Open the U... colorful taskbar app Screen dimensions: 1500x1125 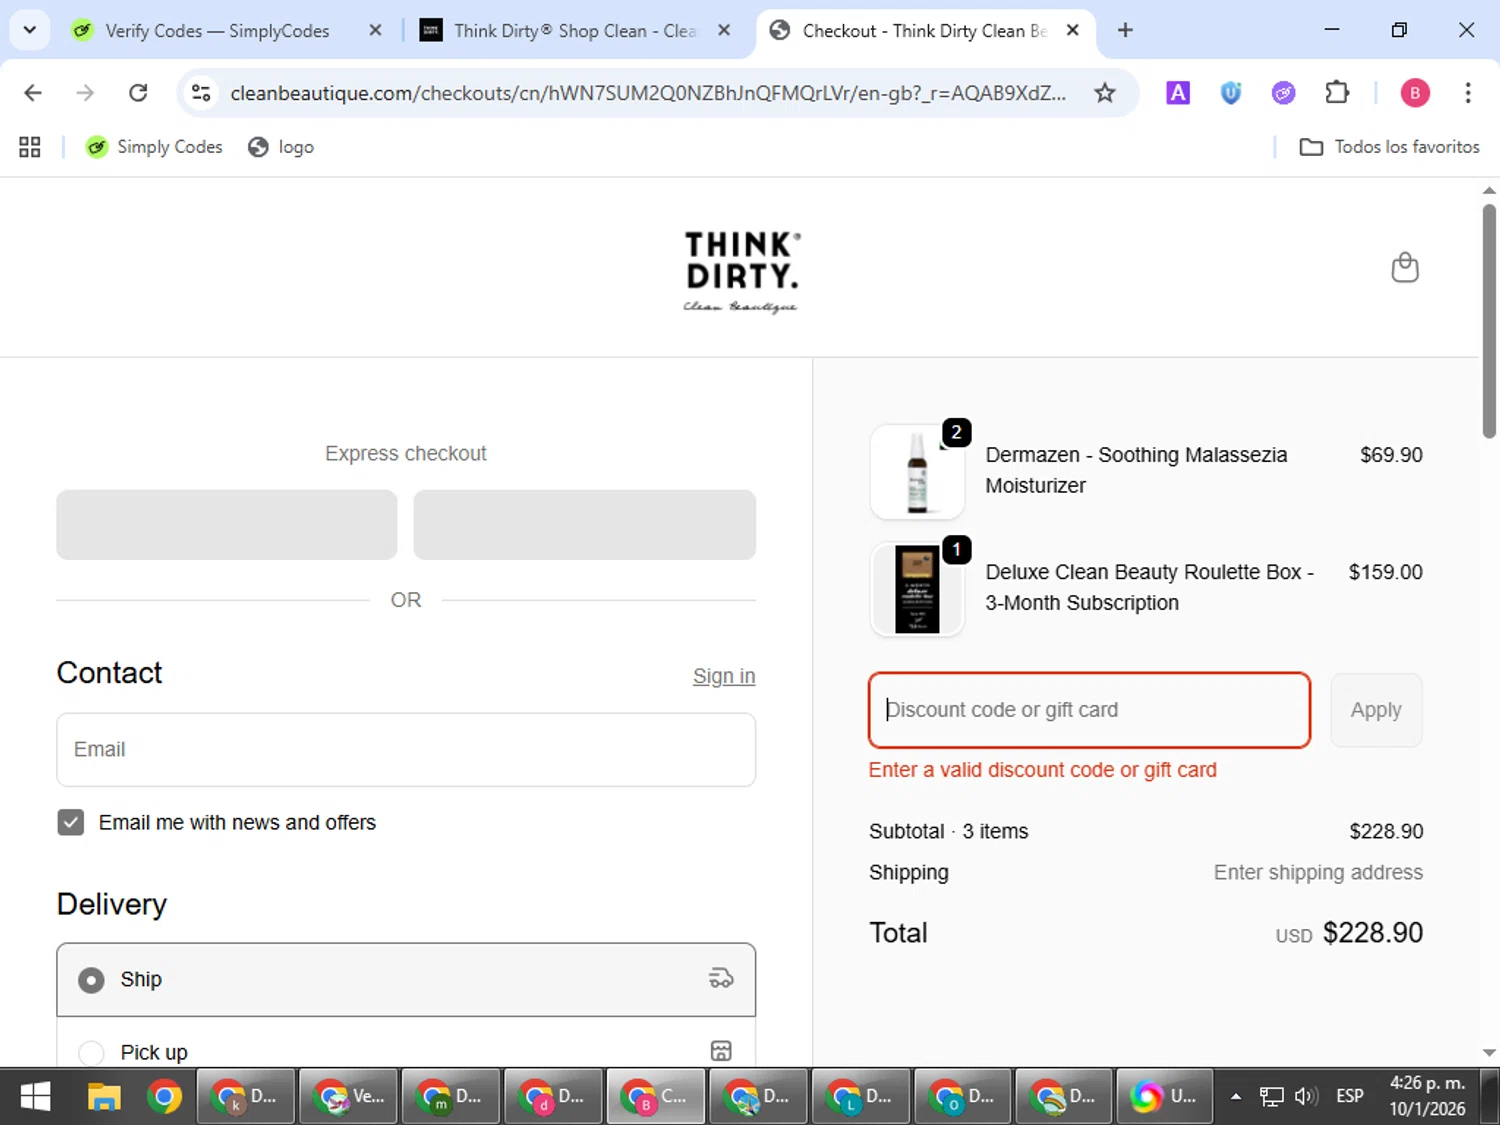click(1164, 1097)
